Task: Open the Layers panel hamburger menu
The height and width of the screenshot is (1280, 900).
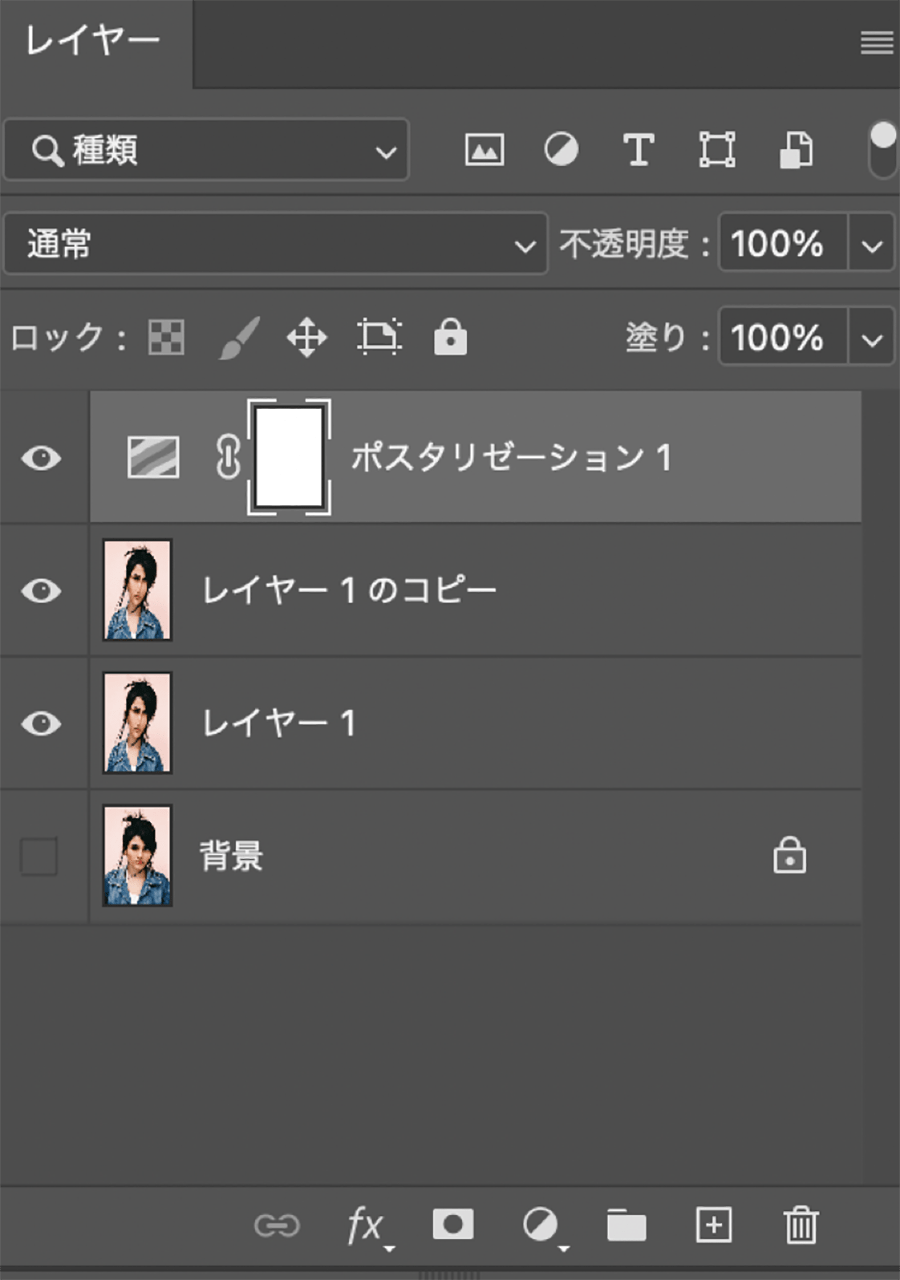Action: click(x=876, y=42)
